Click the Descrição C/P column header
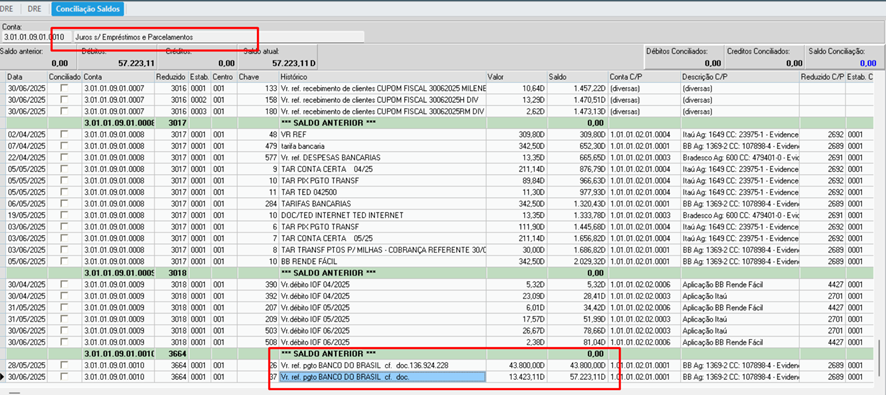 [740, 76]
